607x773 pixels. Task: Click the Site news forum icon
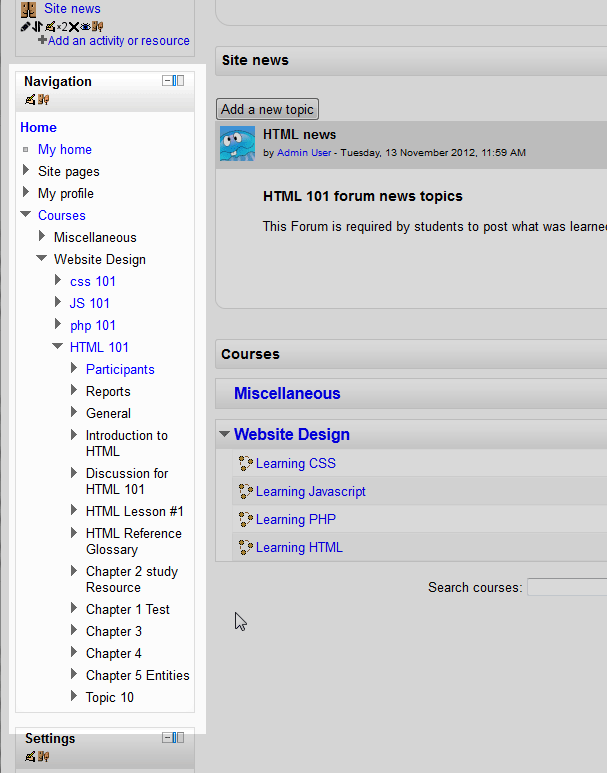(28, 9)
